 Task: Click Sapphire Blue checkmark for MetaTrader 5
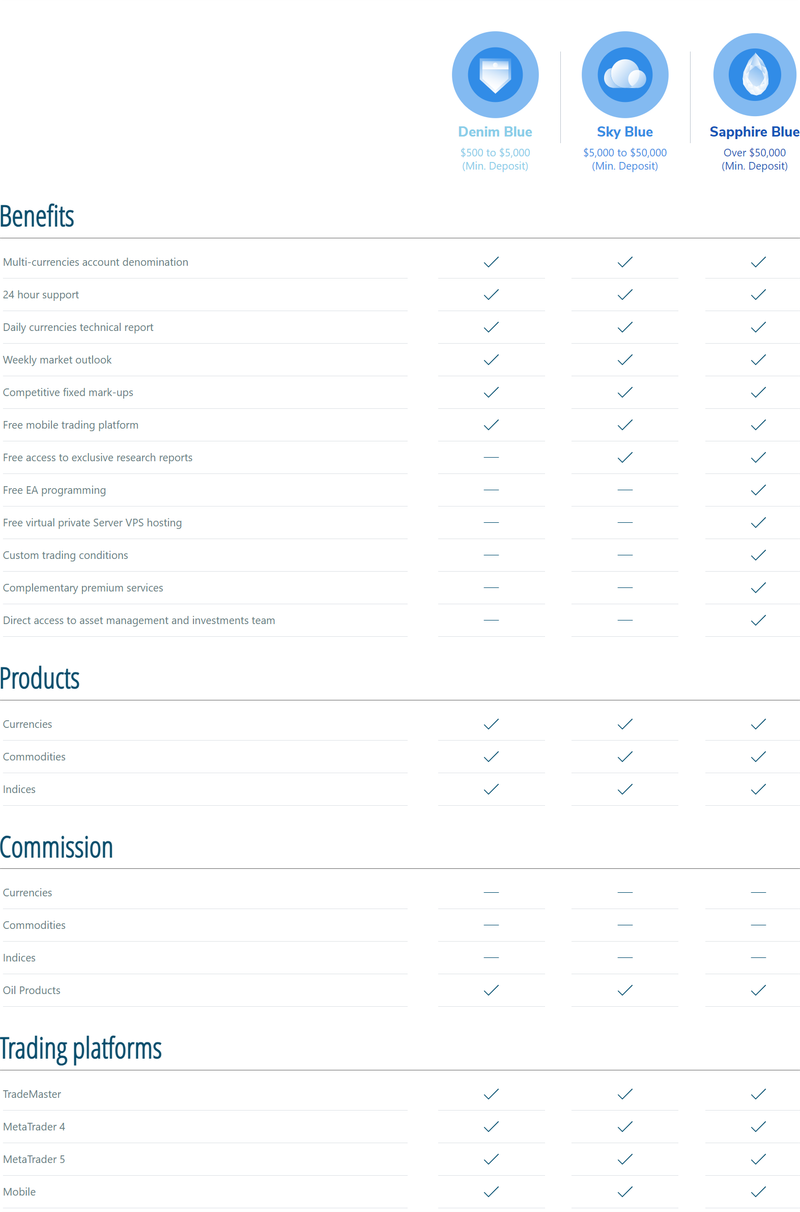(758, 1159)
